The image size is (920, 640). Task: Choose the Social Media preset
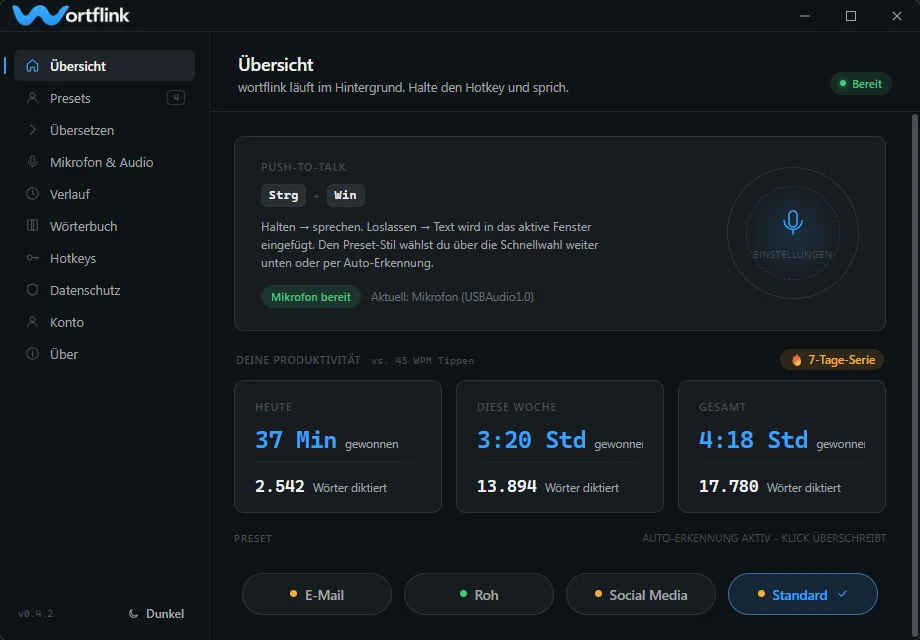640,594
